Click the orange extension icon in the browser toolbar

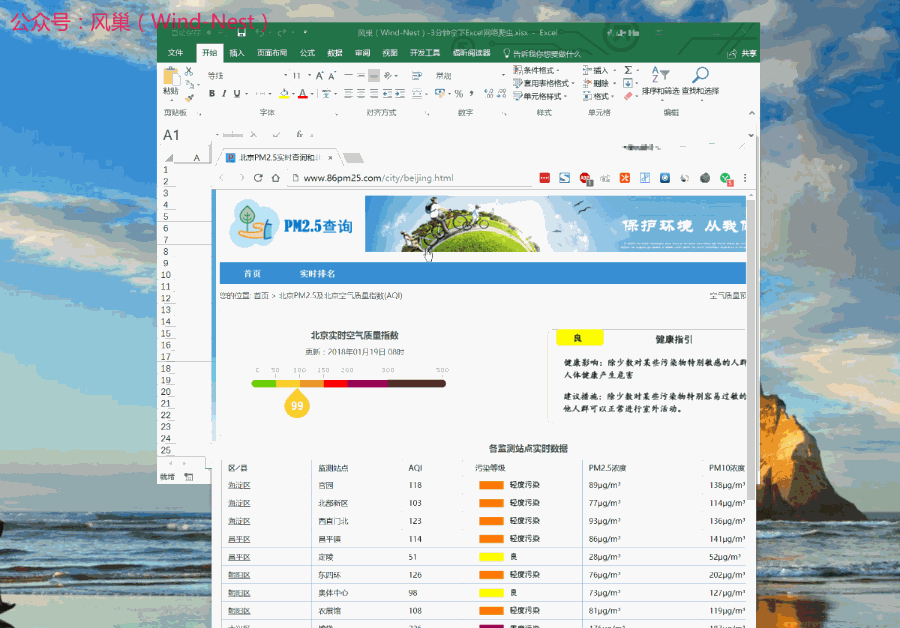click(x=624, y=178)
